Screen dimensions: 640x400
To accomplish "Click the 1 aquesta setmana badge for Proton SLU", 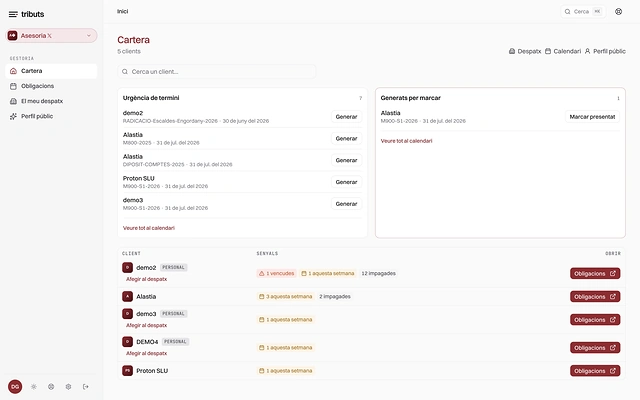I will coord(286,371).
